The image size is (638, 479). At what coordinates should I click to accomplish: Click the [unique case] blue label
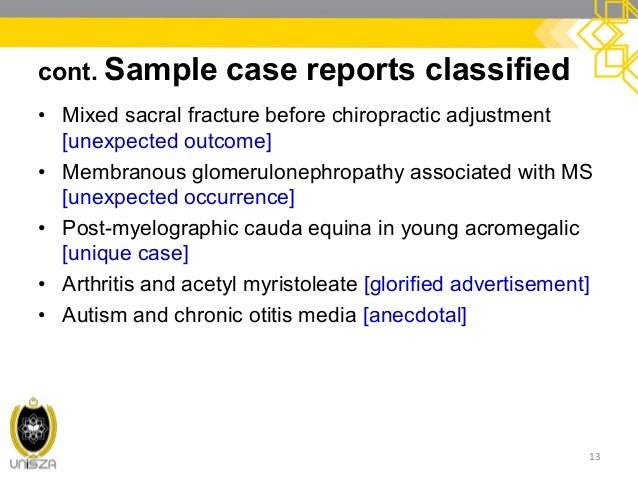click(x=125, y=253)
